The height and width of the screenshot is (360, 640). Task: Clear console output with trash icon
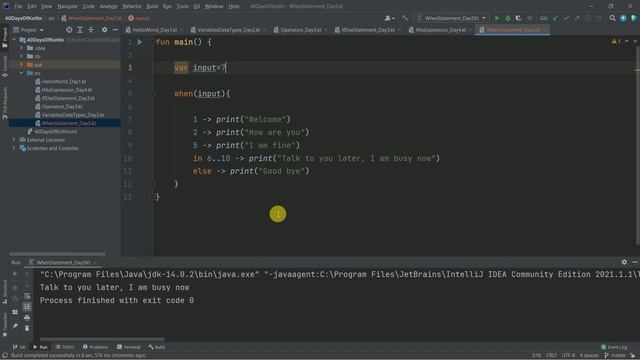(x=27, y=328)
